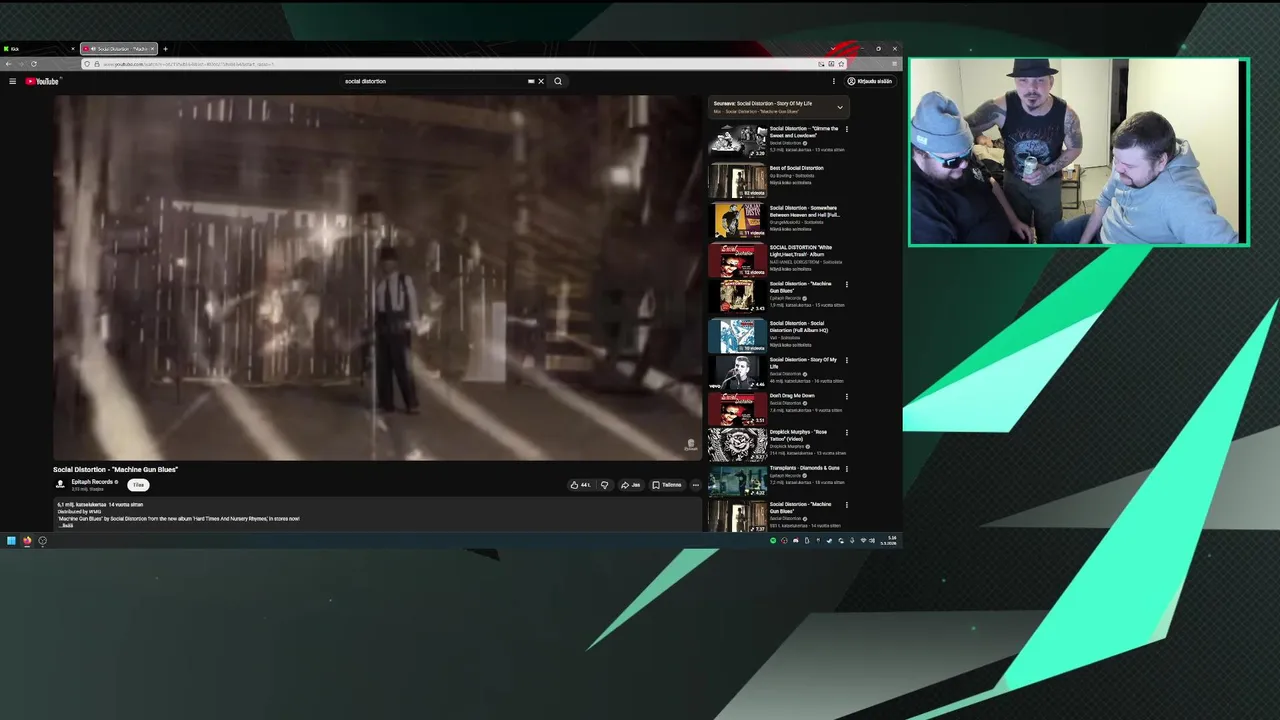
Task: Play Machine Gun Blues 3:43 suggested video
Action: [x=737, y=296]
